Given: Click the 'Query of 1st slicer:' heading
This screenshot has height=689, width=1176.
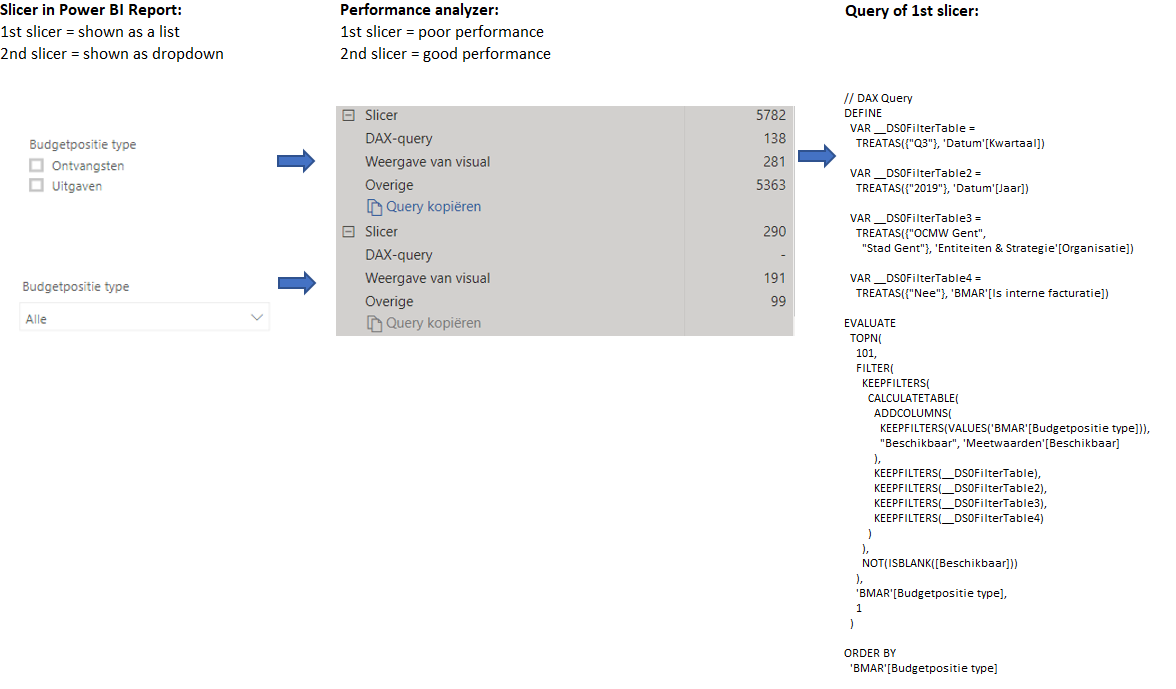Looking at the screenshot, I should (911, 11).
